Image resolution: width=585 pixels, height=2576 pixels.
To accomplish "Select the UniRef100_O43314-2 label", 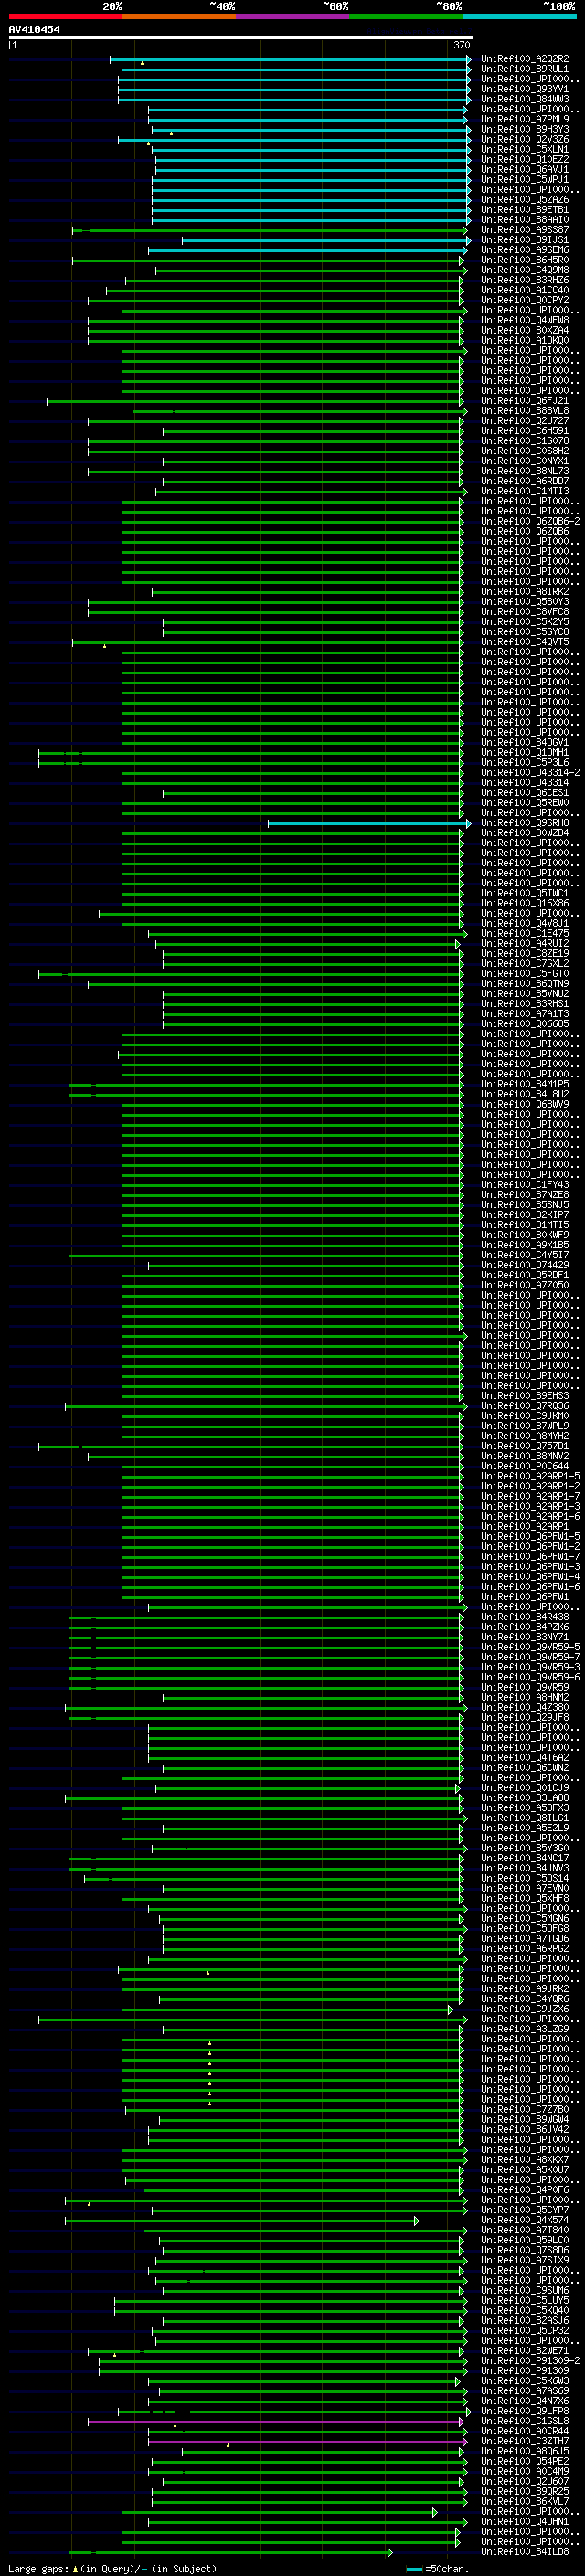I will point(530,773).
